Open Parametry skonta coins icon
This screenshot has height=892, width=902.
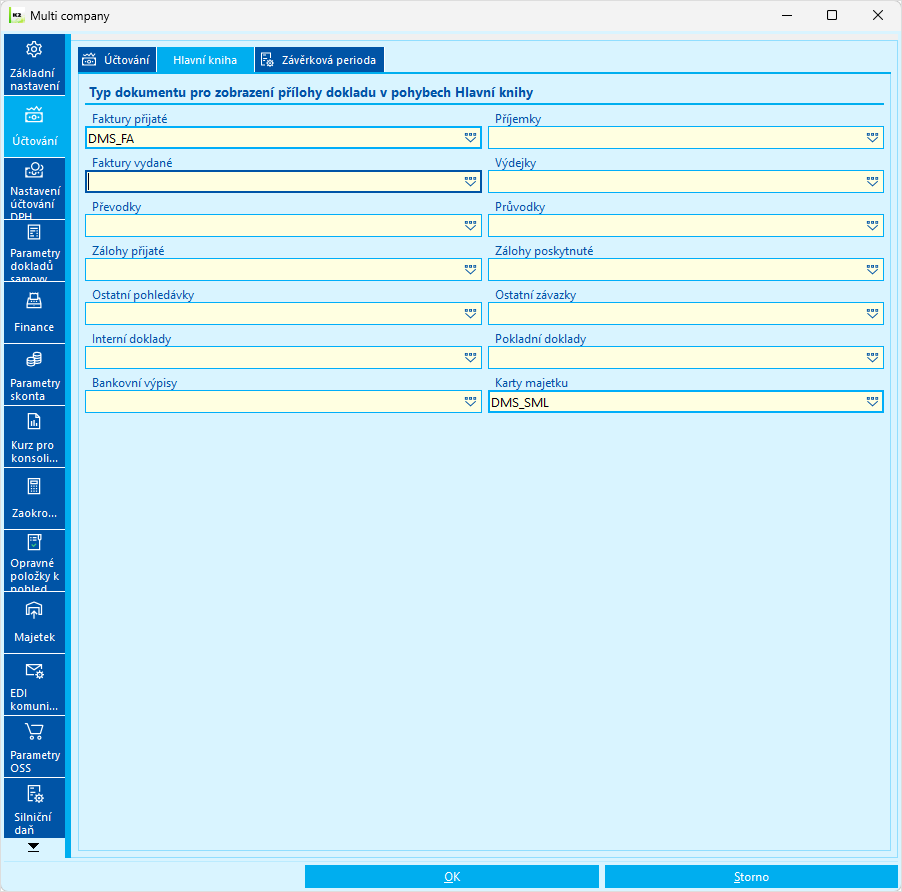tap(34, 360)
